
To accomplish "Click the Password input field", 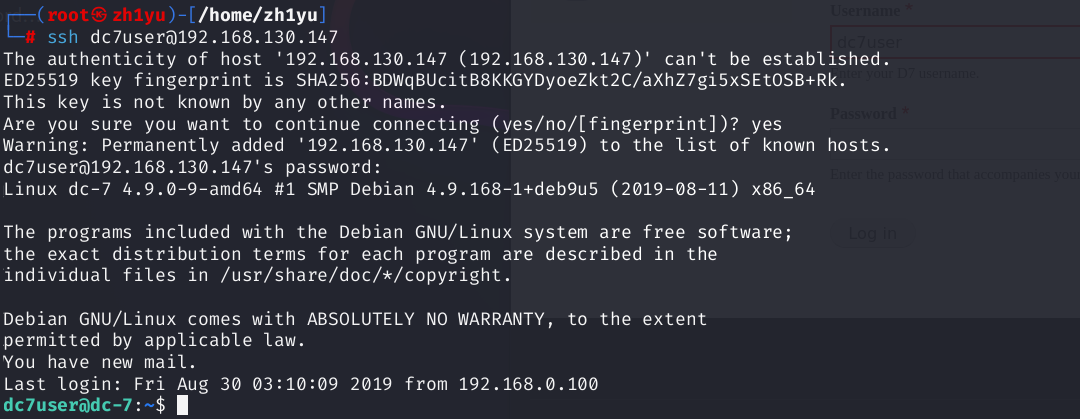I will pos(950,143).
